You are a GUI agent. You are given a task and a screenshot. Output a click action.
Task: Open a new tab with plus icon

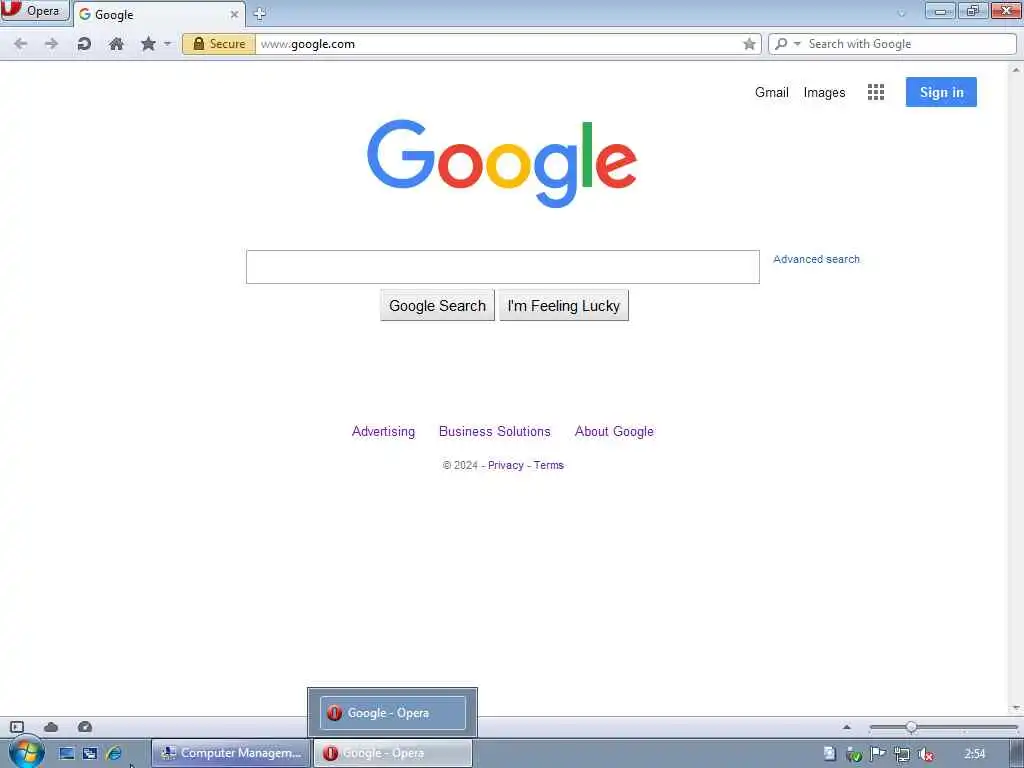pos(259,14)
